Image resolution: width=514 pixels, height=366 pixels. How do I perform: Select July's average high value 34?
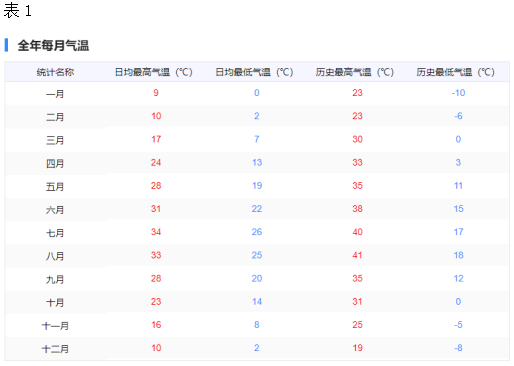[156, 232]
